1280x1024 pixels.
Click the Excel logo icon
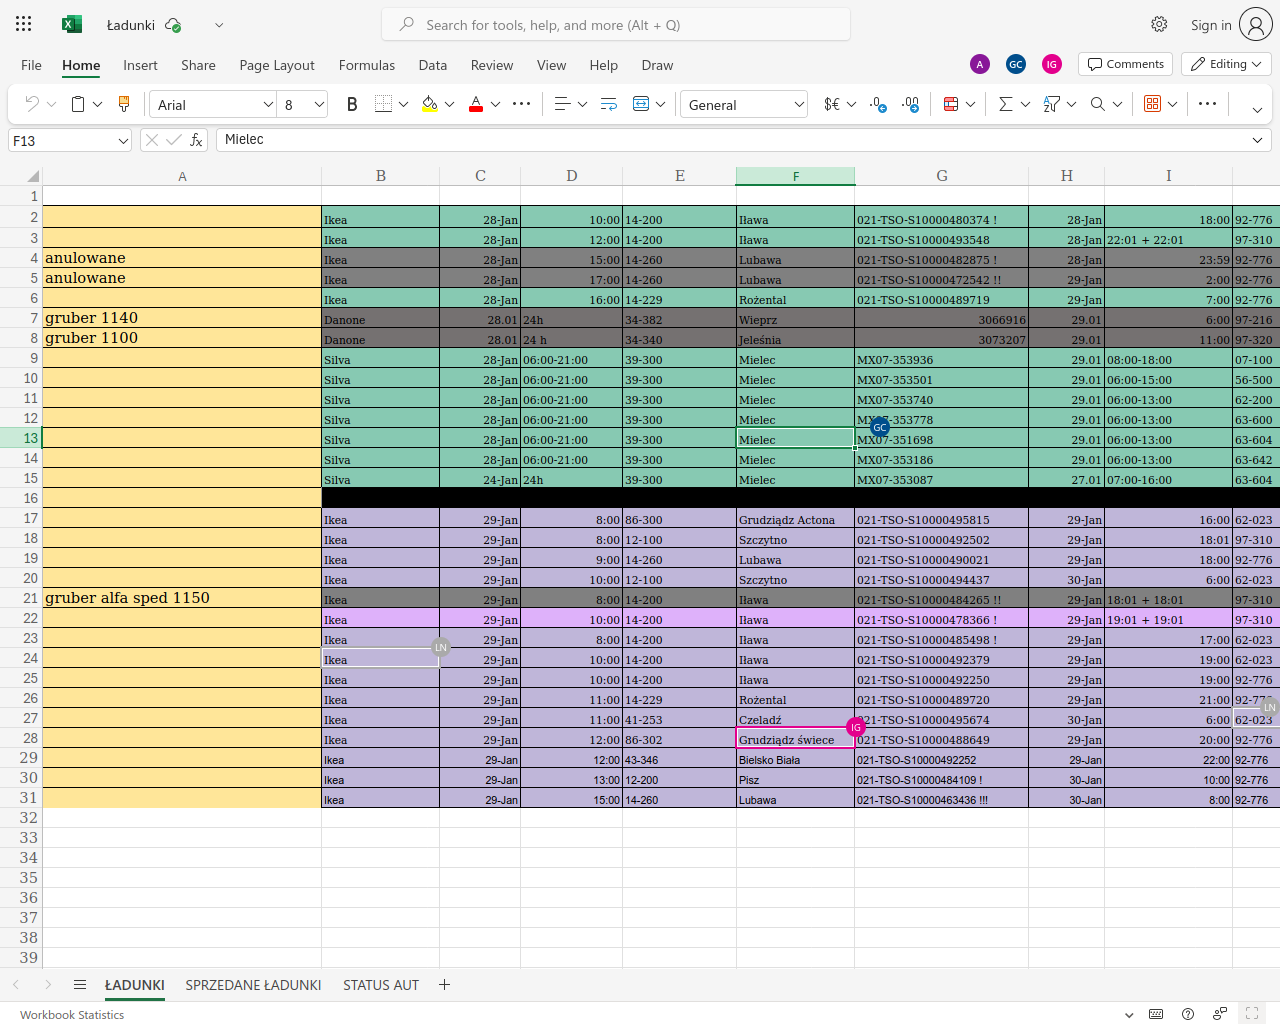(x=71, y=24)
